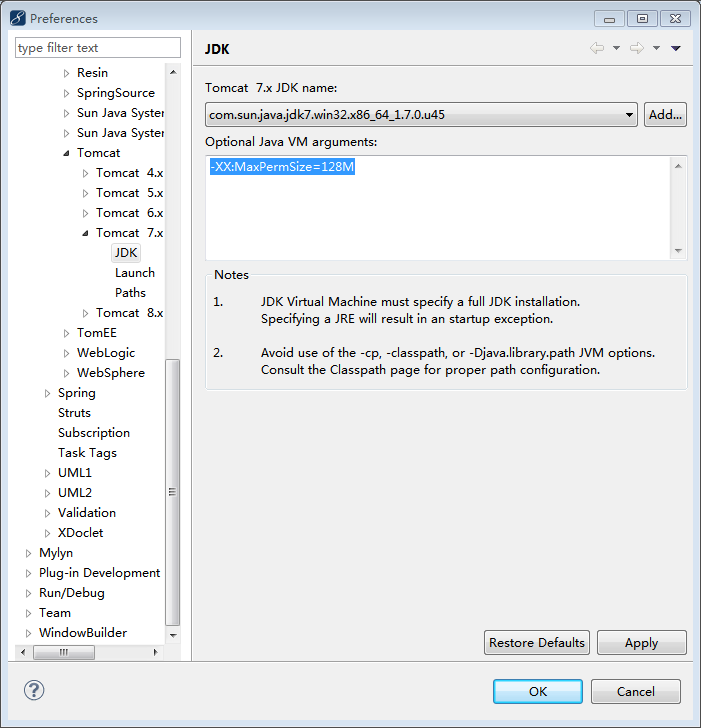Close the Preferences window
The height and width of the screenshot is (728, 701).
(675, 19)
